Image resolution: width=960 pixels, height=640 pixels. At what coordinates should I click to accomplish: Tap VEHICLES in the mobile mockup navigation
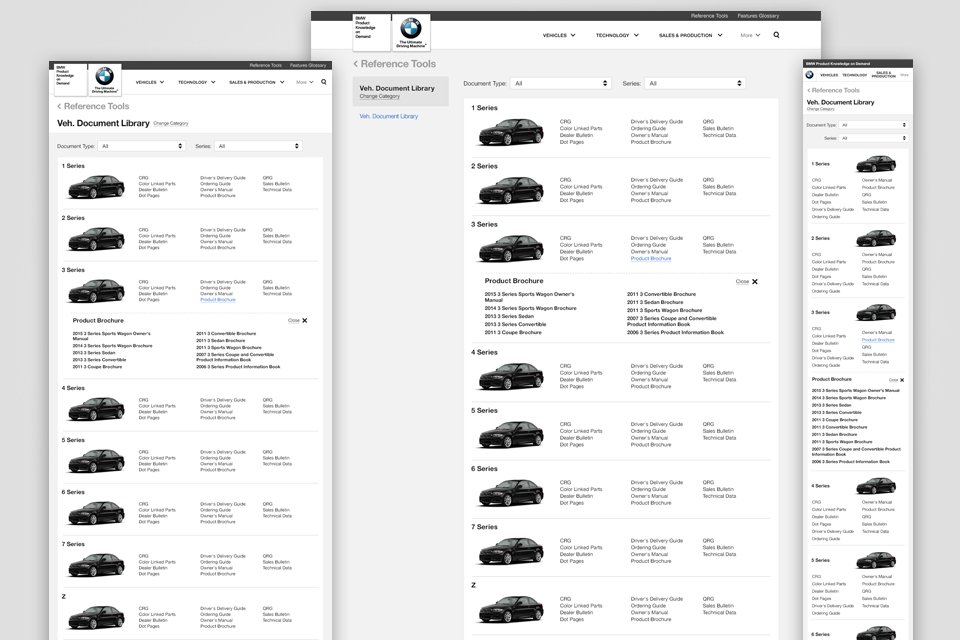(829, 75)
